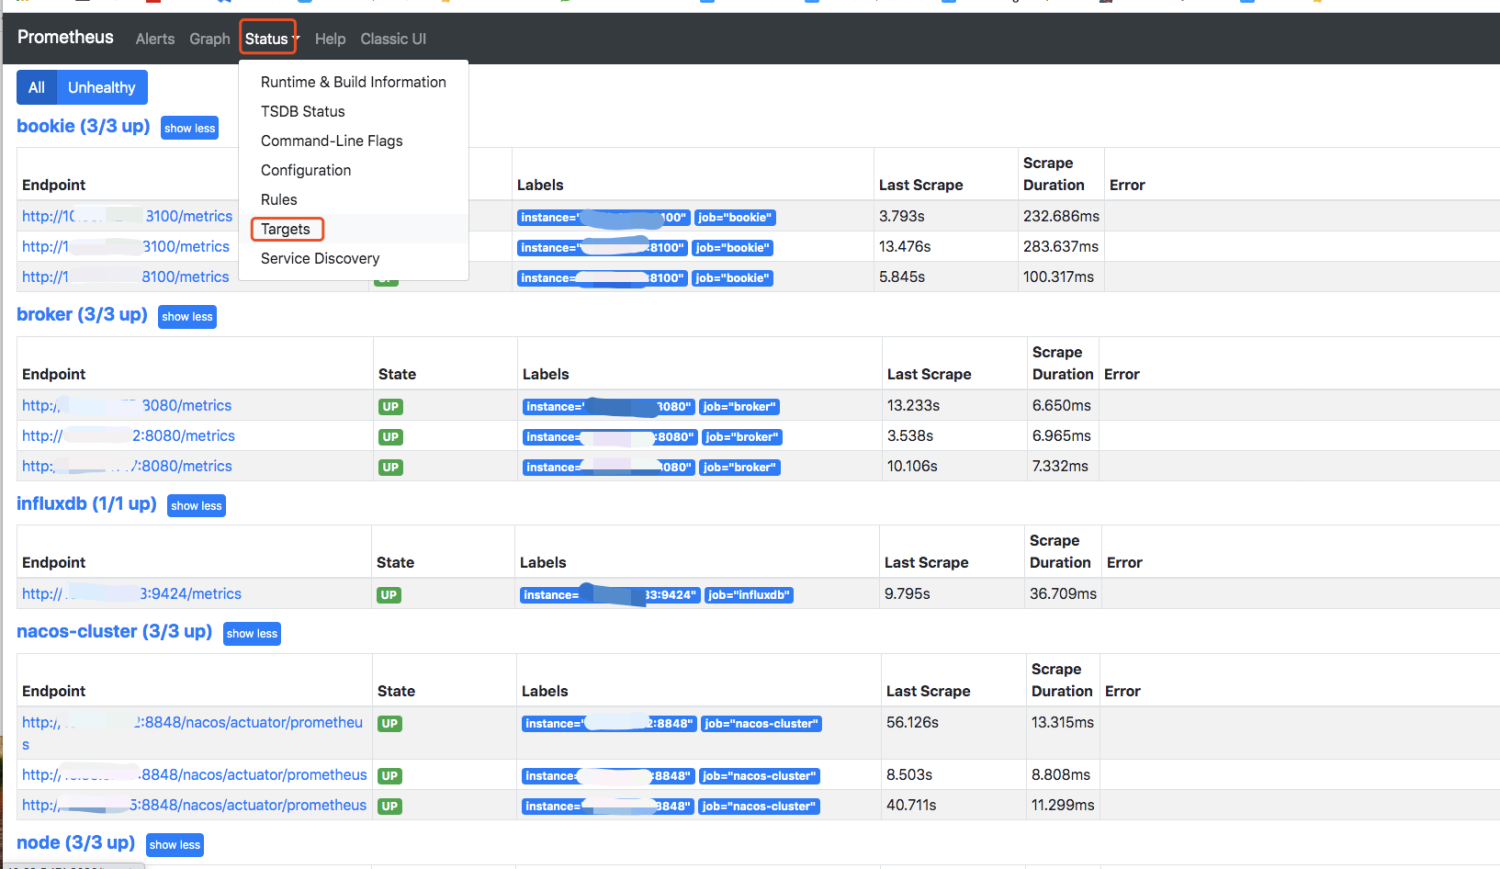Collapse bookie group with show less
Image resolution: width=1500 pixels, height=869 pixels.
[190, 128]
